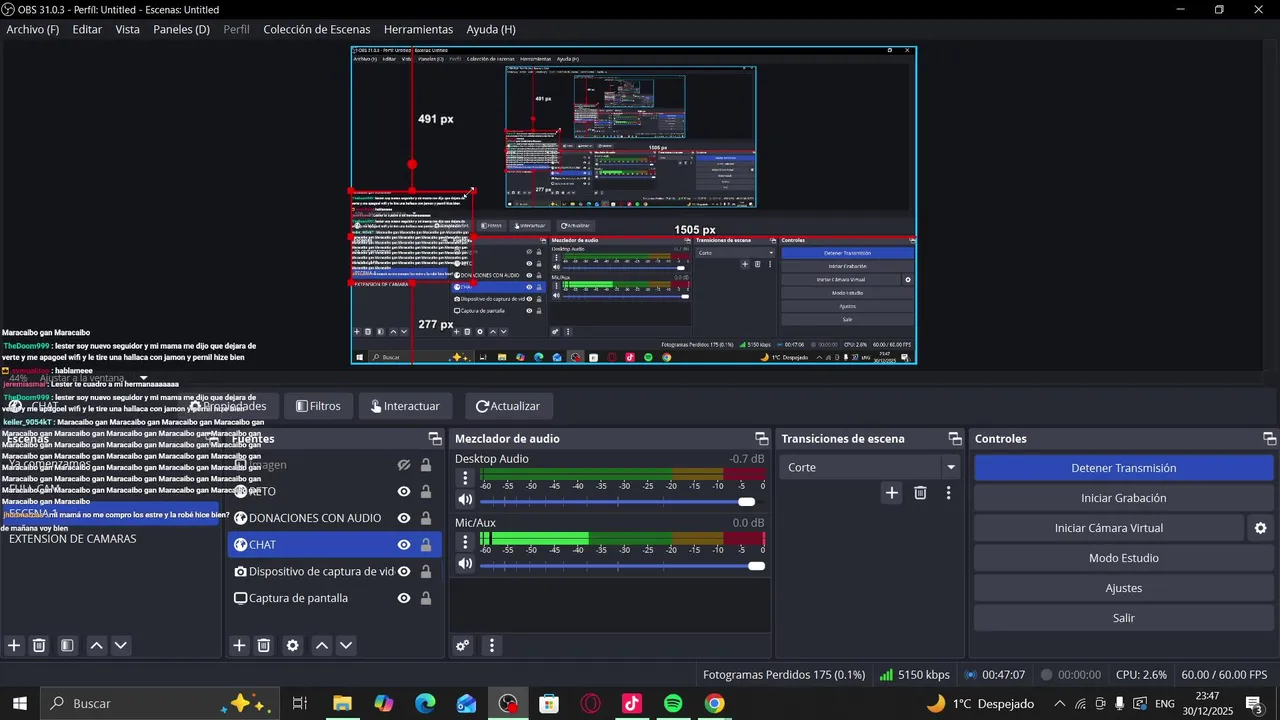The width and height of the screenshot is (1280, 720).
Task: Open virtual camera settings gear
Action: 1260,528
